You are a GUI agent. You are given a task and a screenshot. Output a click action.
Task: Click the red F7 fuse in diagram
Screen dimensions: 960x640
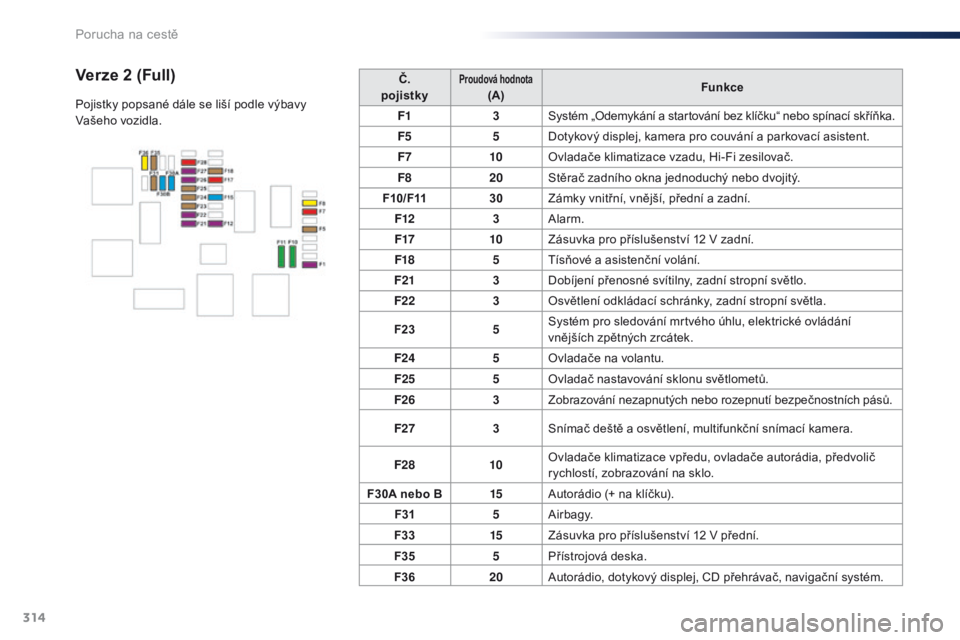(310, 212)
